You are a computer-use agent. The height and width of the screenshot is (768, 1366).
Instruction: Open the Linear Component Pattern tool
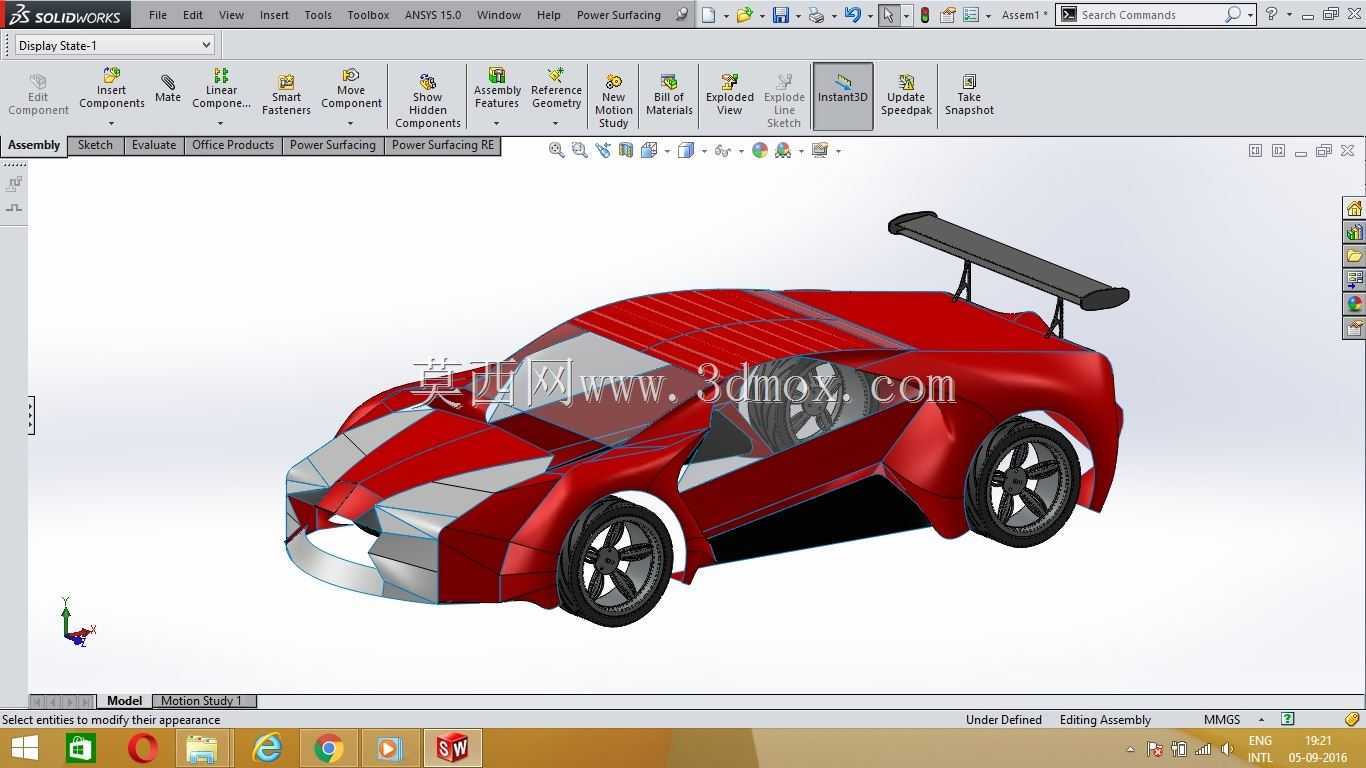pos(221,90)
